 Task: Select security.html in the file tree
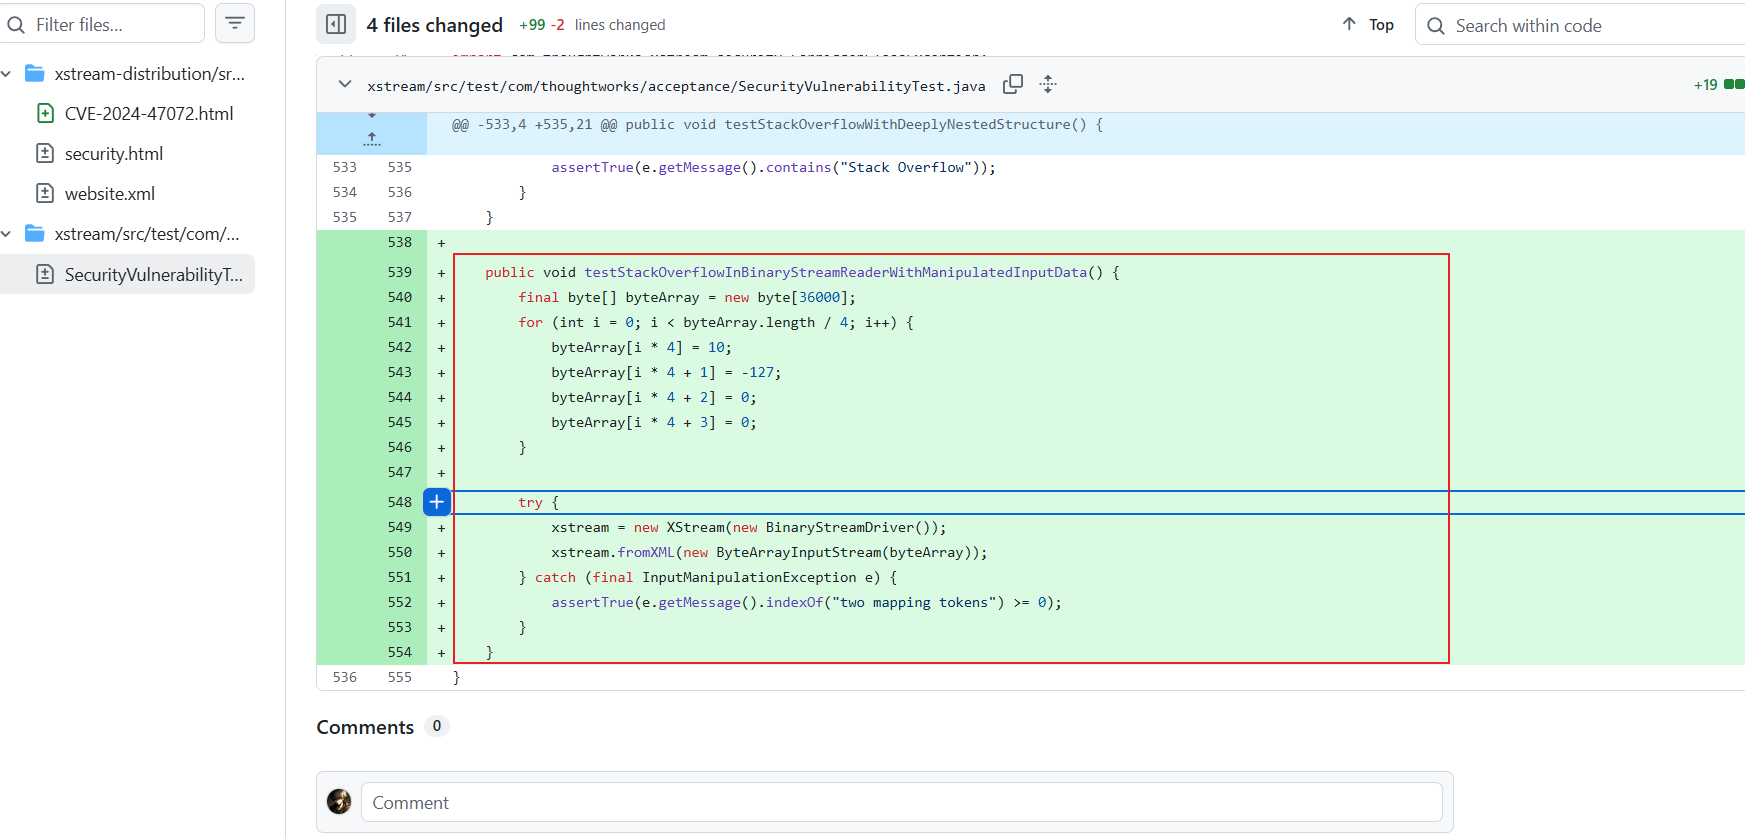click(113, 154)
